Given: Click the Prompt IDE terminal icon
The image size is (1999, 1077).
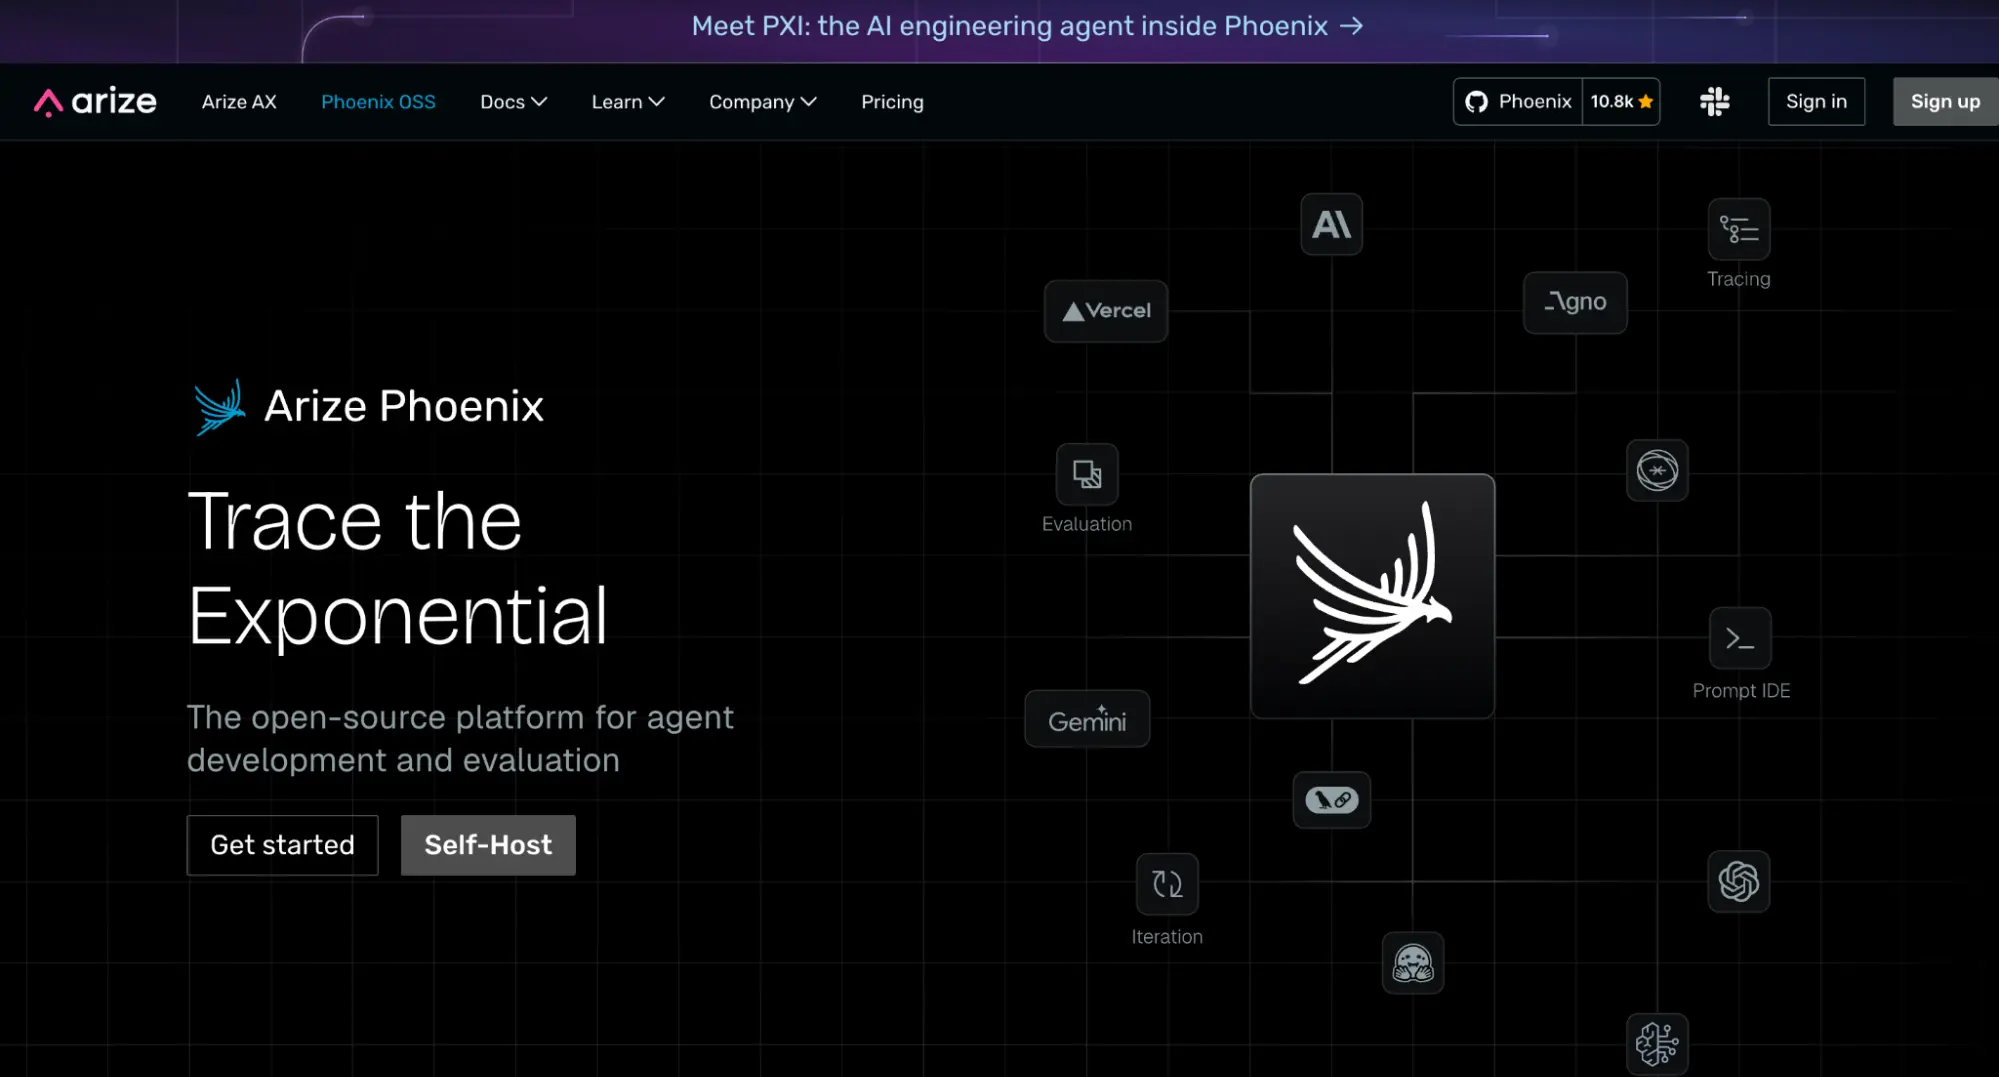Looking at the screenshot, I should click(x=1740, y=638).
